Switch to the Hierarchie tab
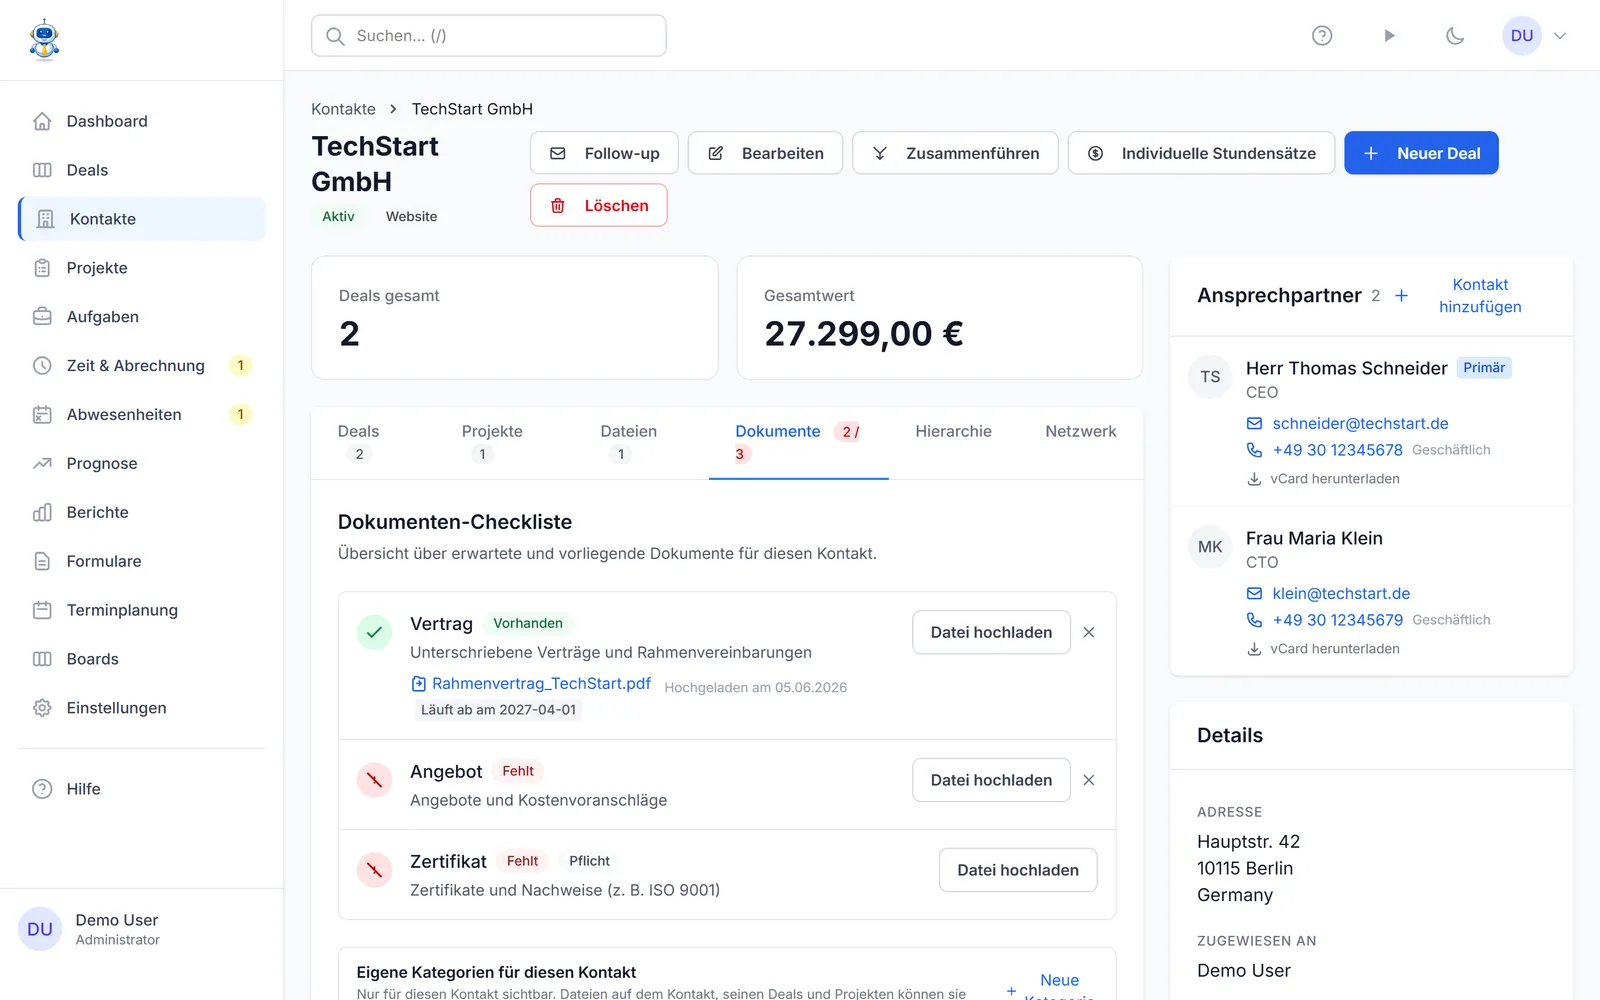Viewport: 1600px width, 1000px height. 953,432
